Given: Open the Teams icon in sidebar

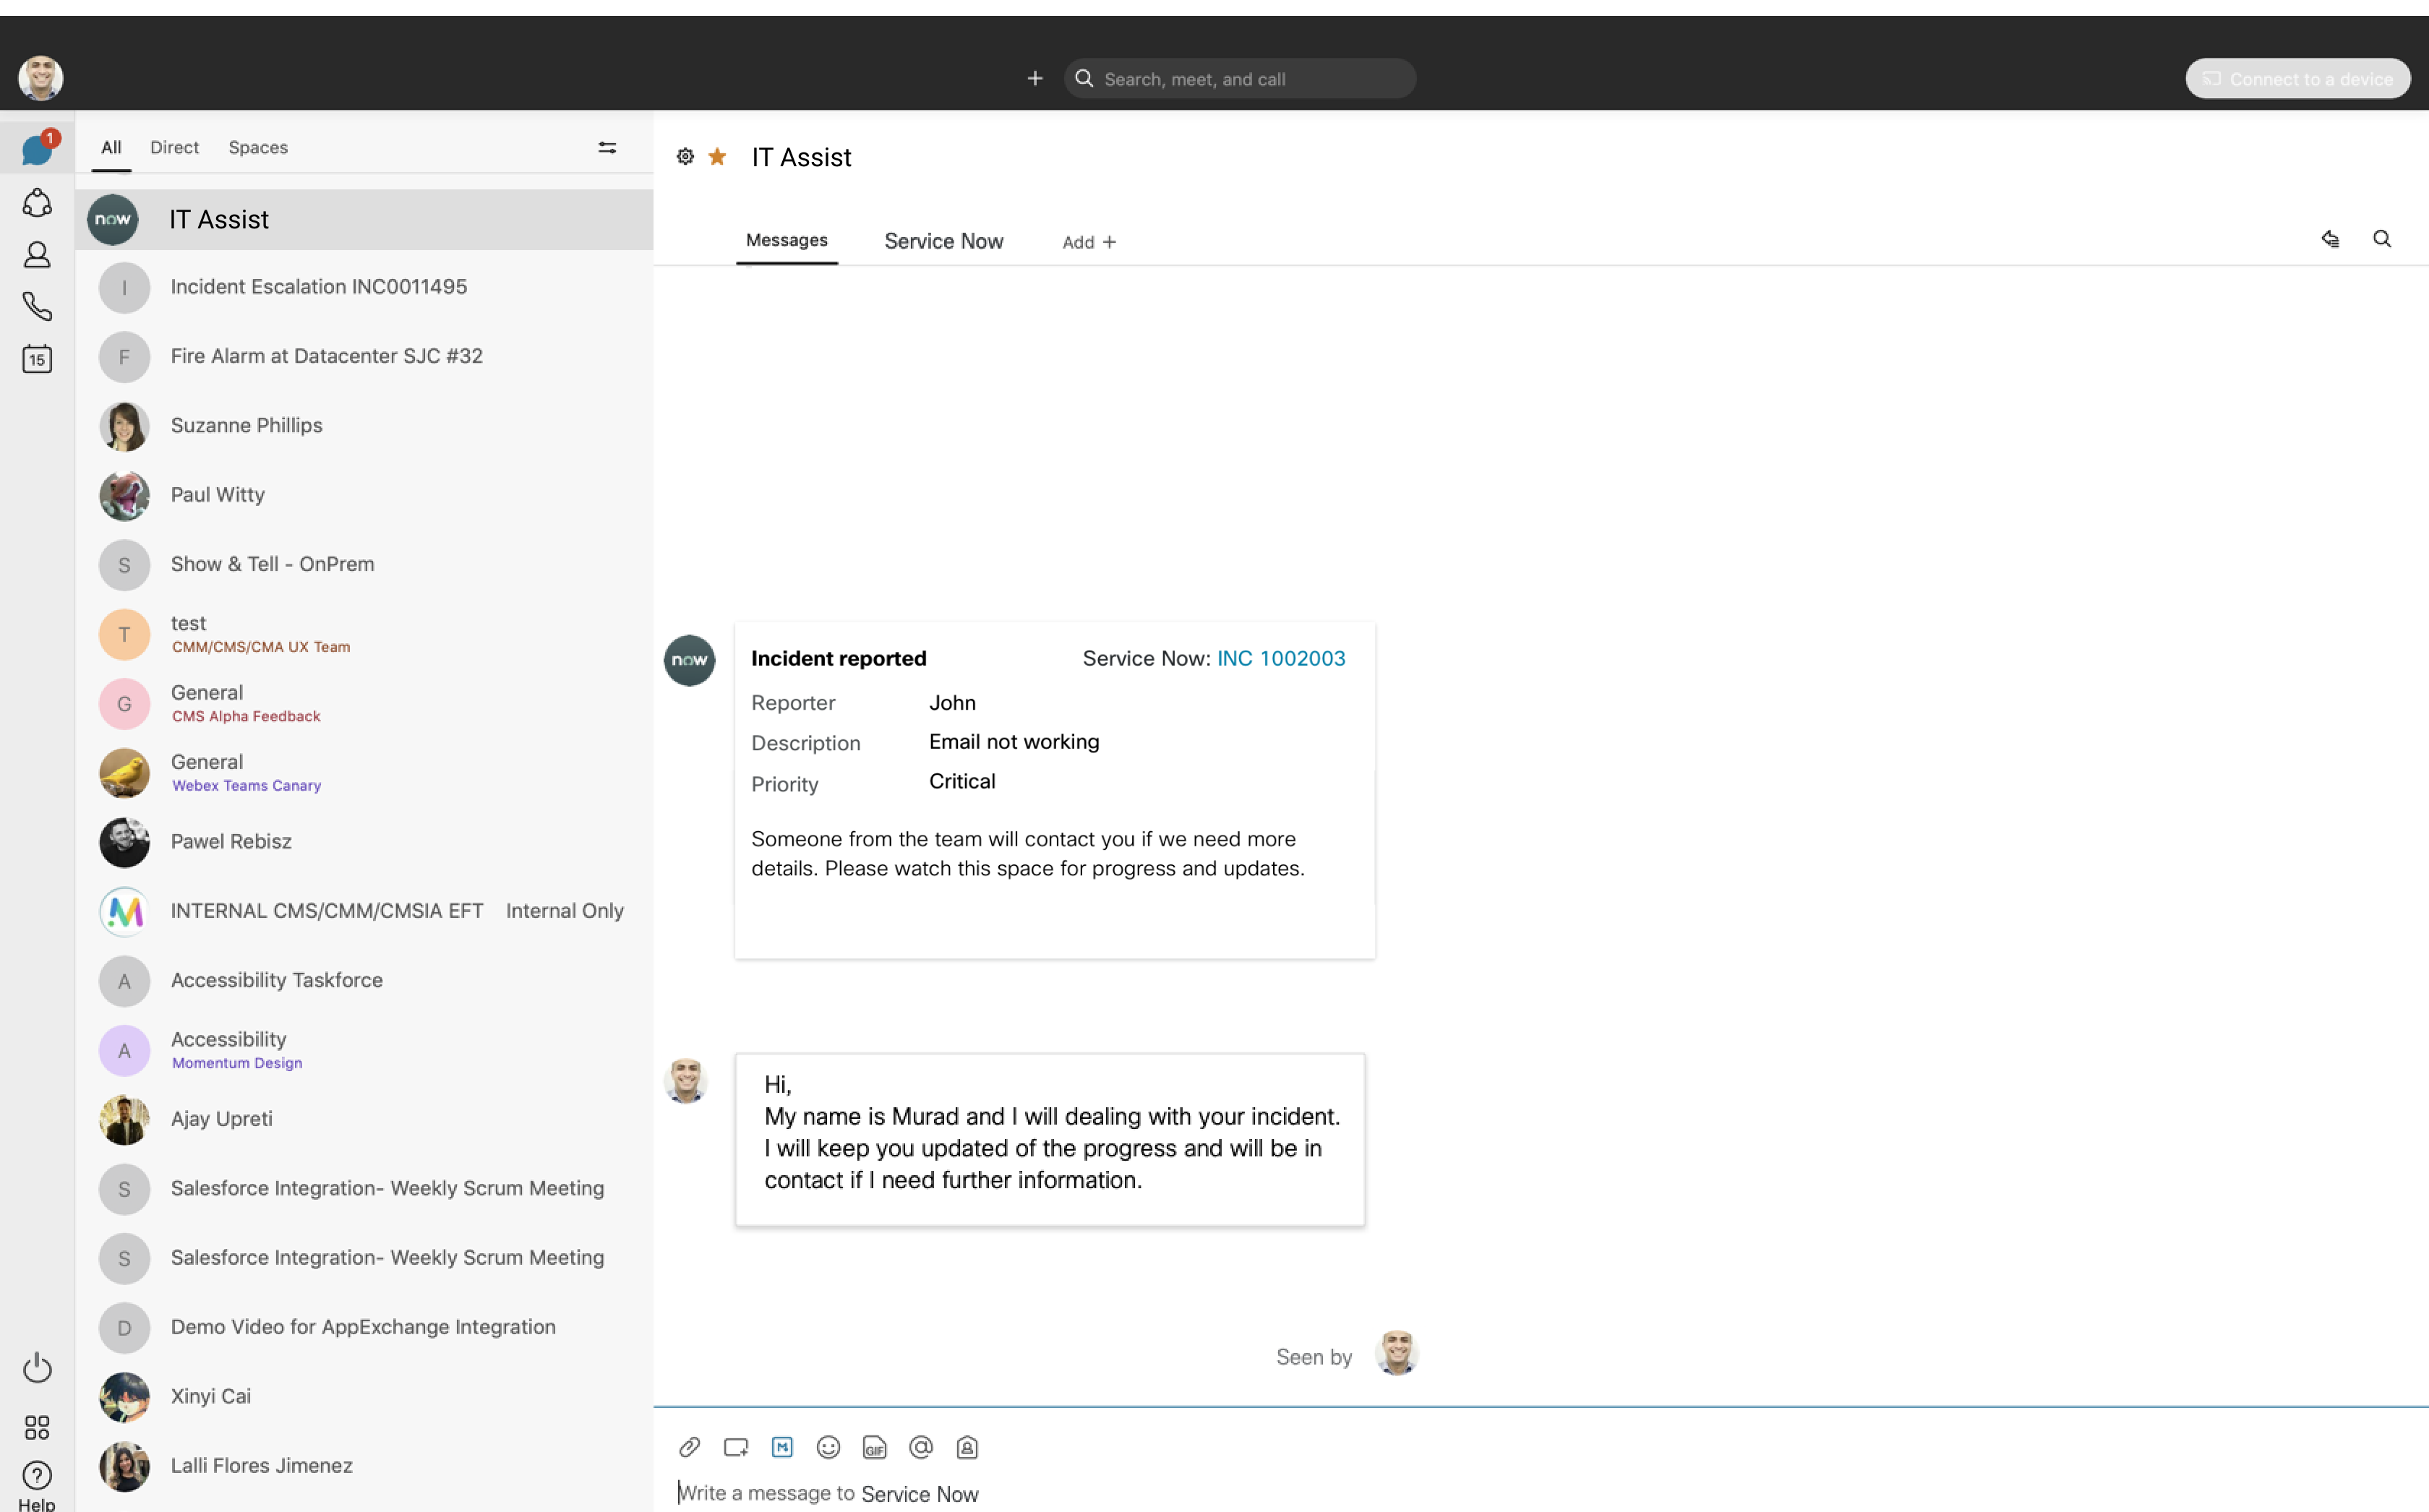Looking at the screenshot, I should tap(37, 203).
